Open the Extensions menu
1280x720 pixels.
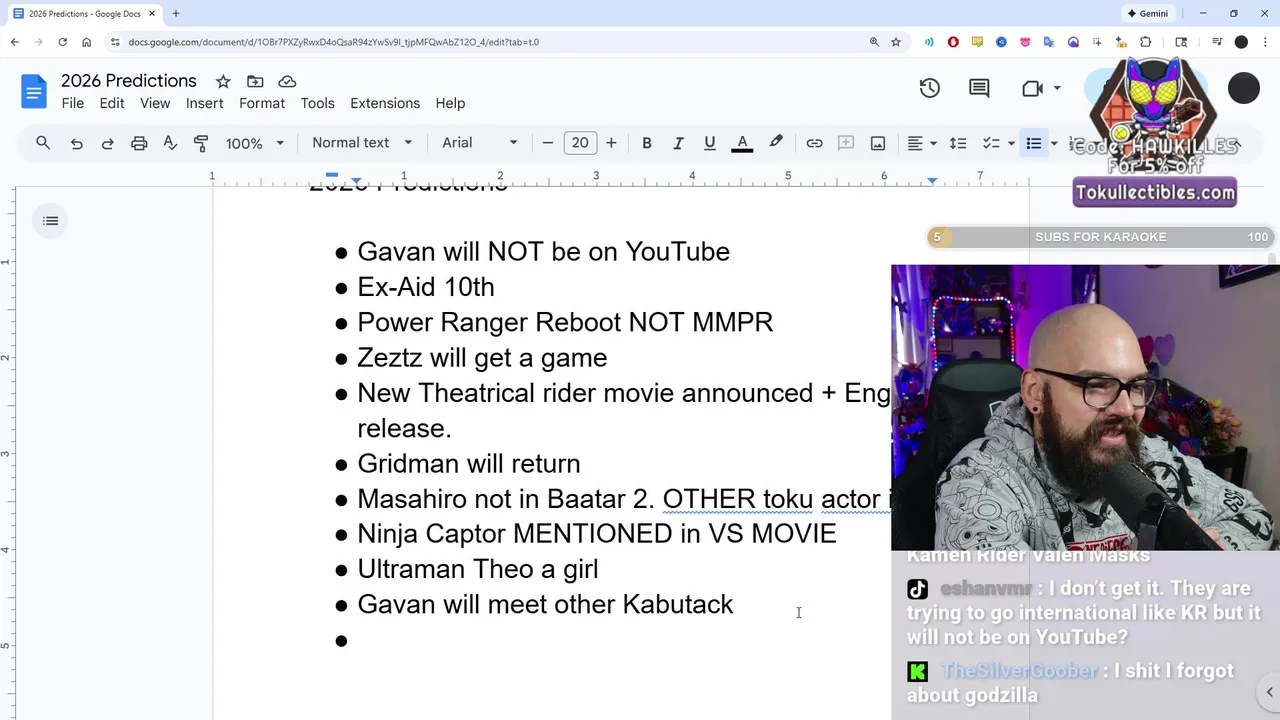click(x=385, y=103)
